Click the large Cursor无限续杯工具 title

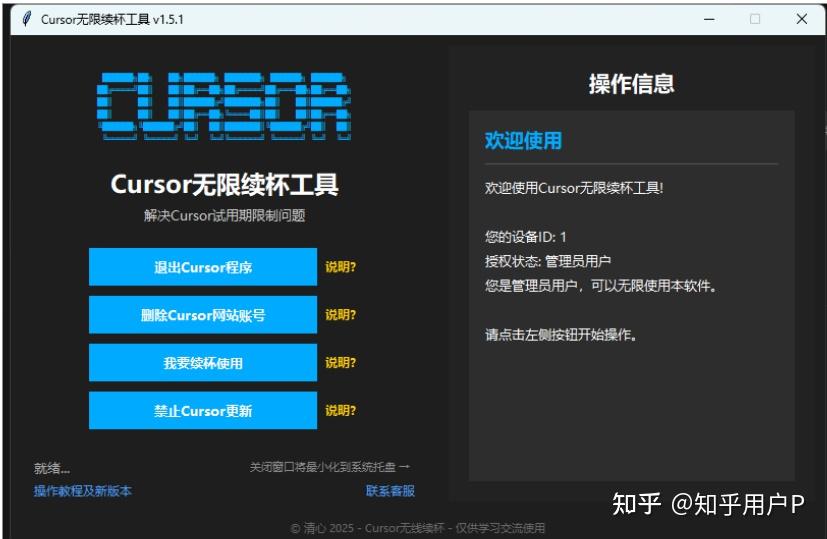pyautogui.click(x=225, y=185)
